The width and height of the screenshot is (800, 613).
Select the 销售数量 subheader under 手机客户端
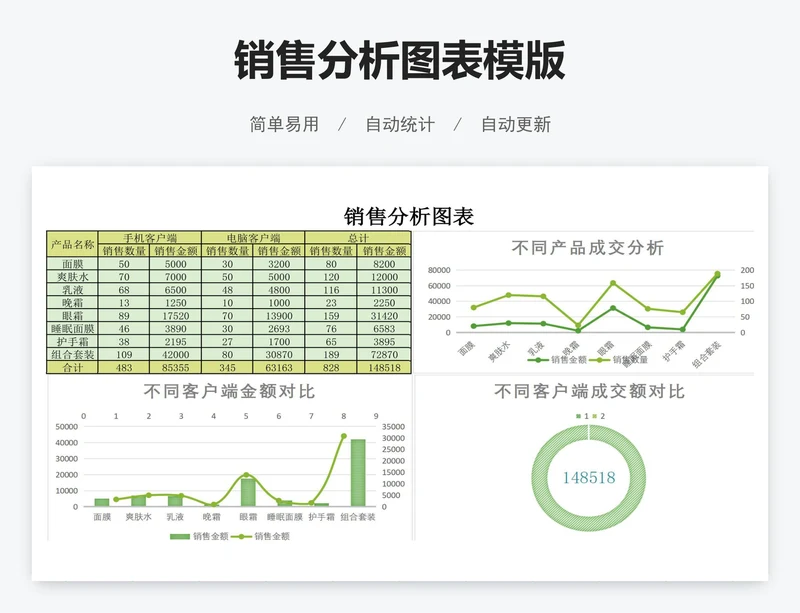[x=124, y=251]
